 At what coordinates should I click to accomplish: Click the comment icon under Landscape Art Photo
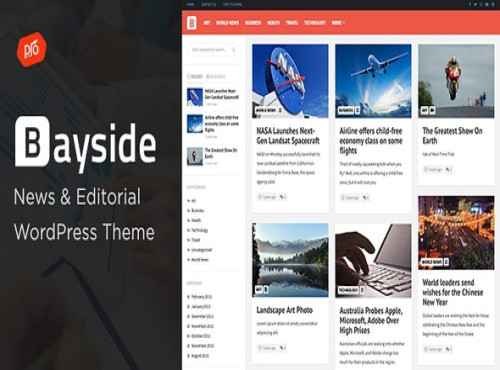pos(282,348)
